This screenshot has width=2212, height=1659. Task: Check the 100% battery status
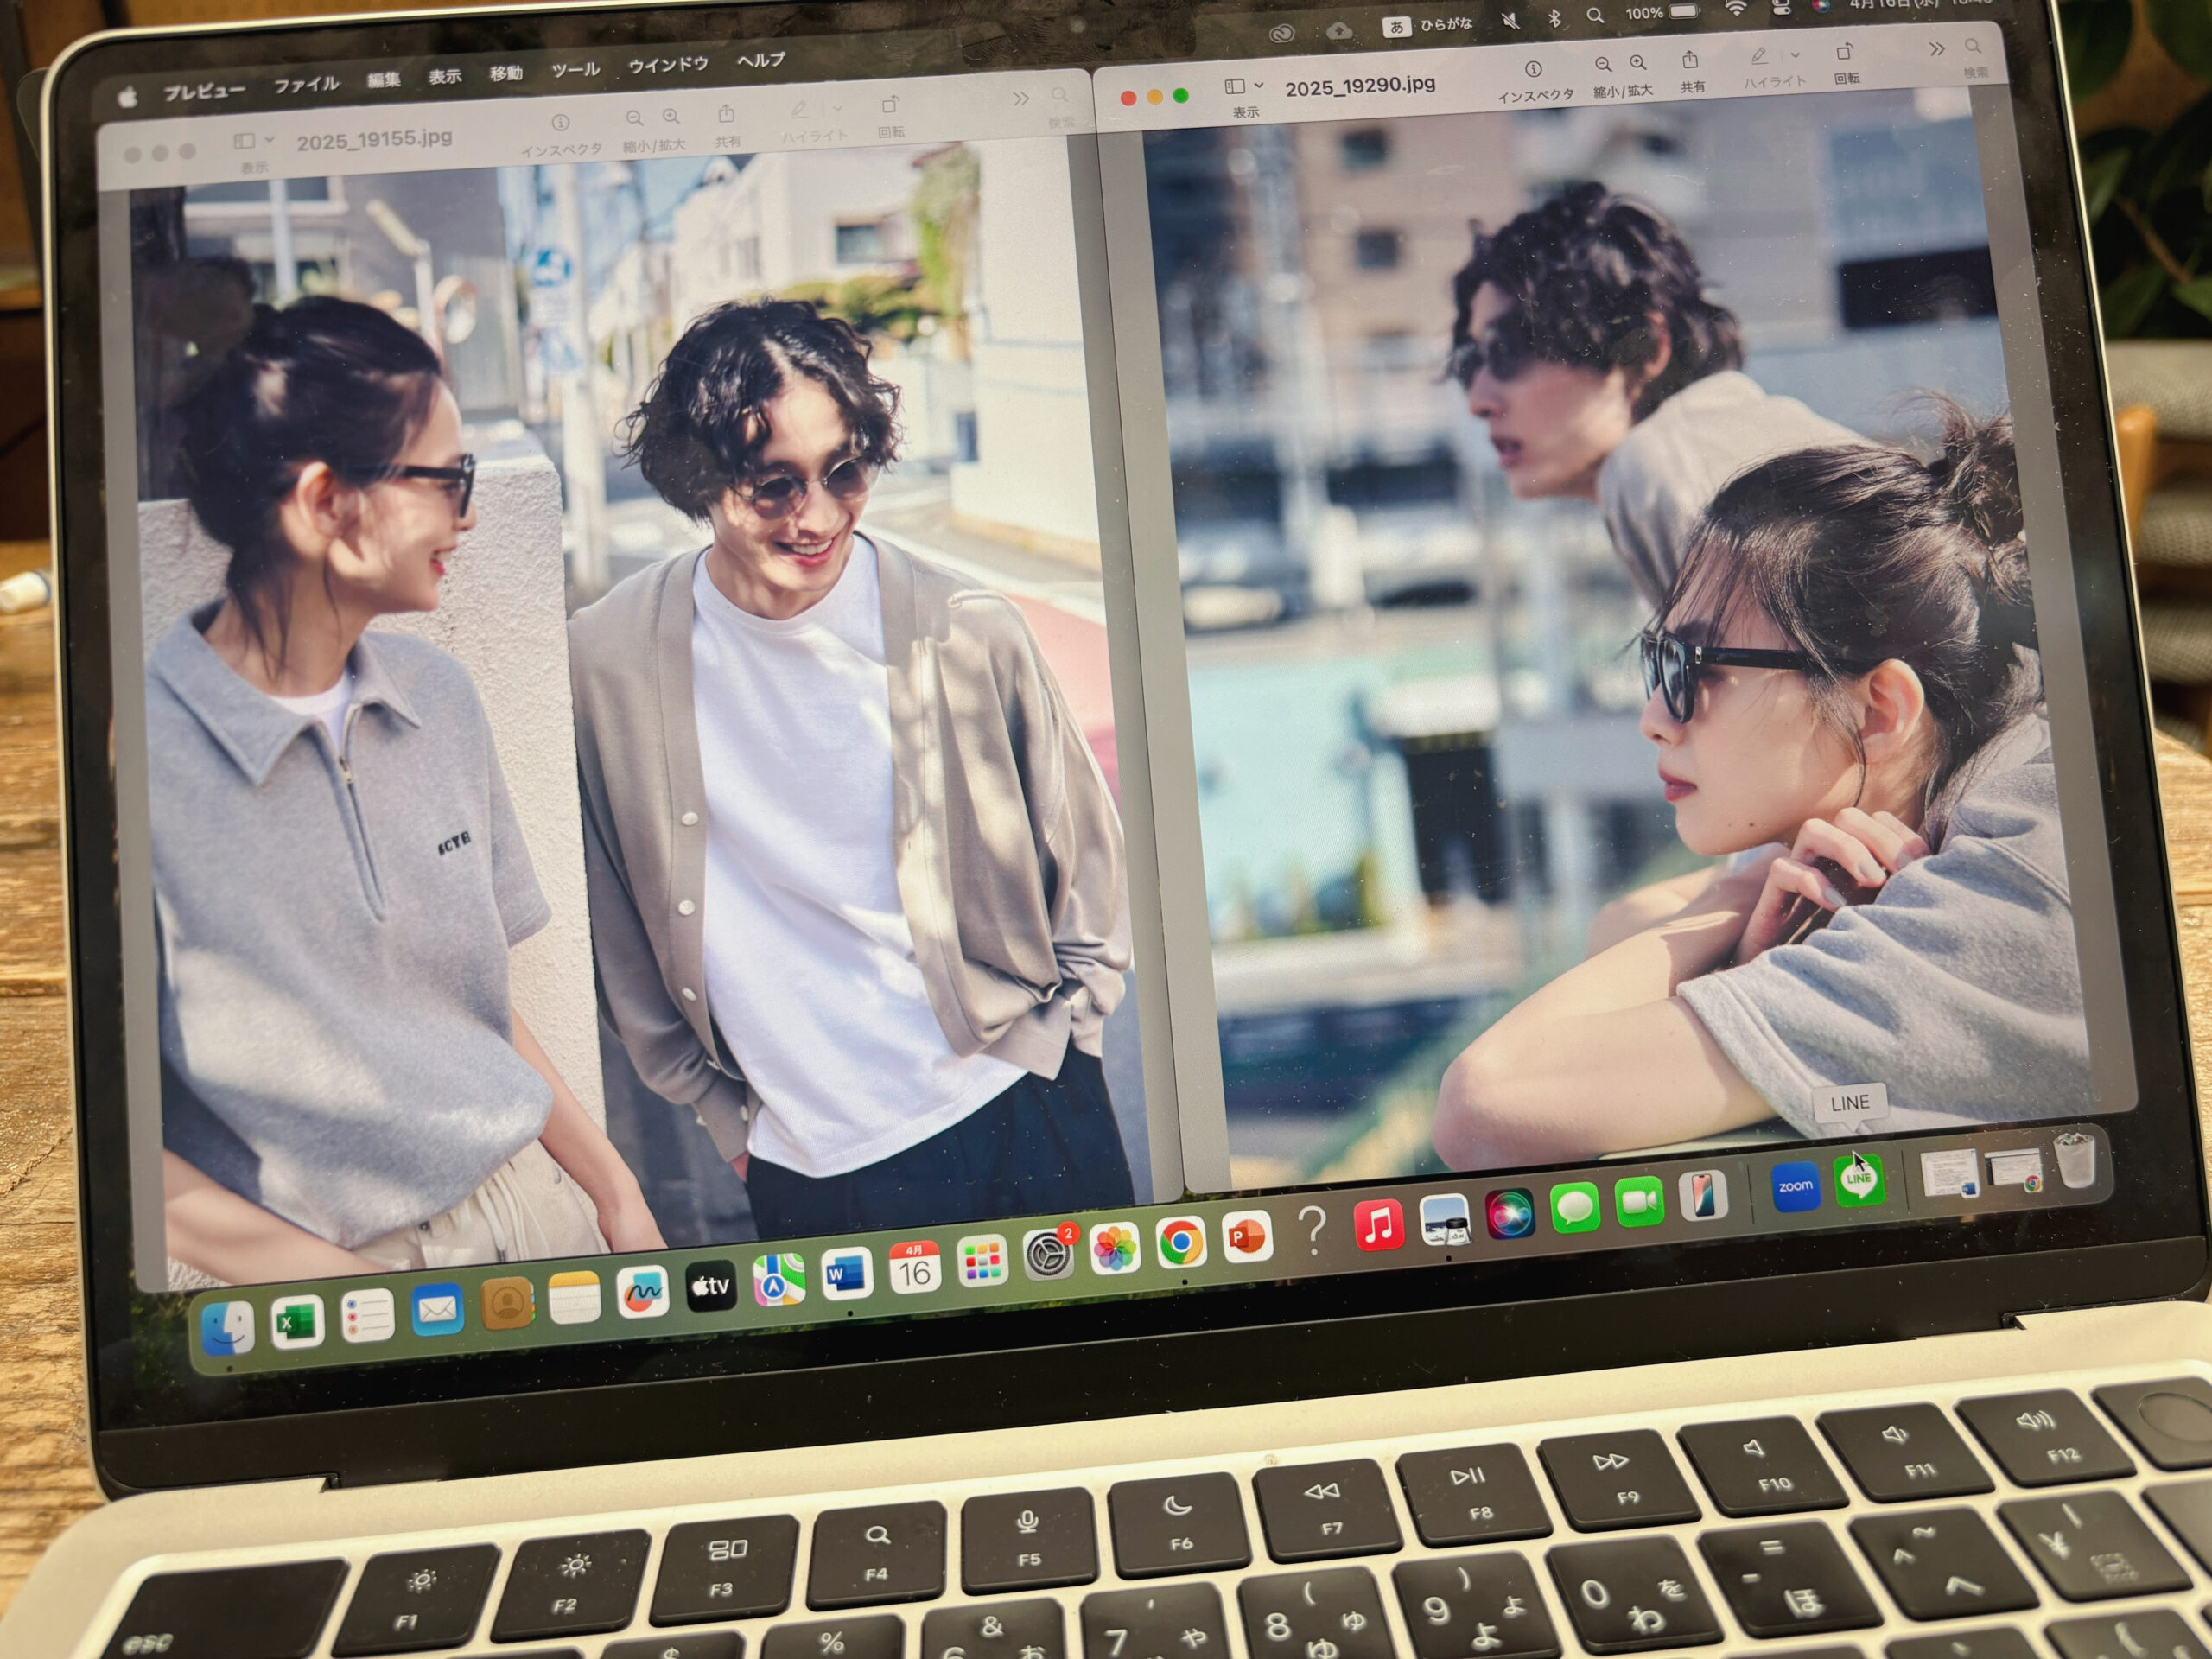click(x=1662, y=12)
